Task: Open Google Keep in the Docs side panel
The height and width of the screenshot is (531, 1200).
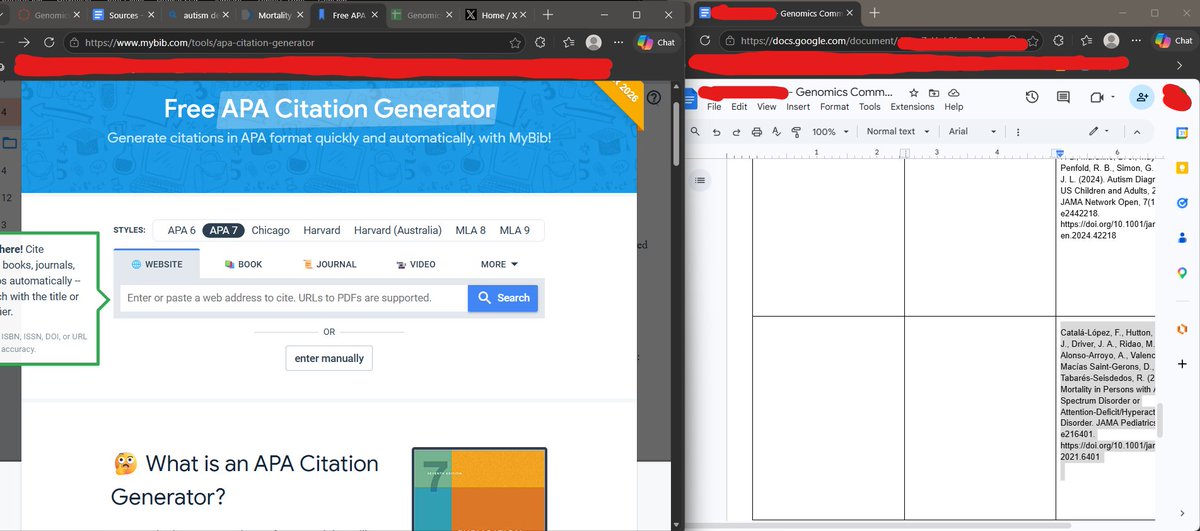Action: pos(1181,167)
